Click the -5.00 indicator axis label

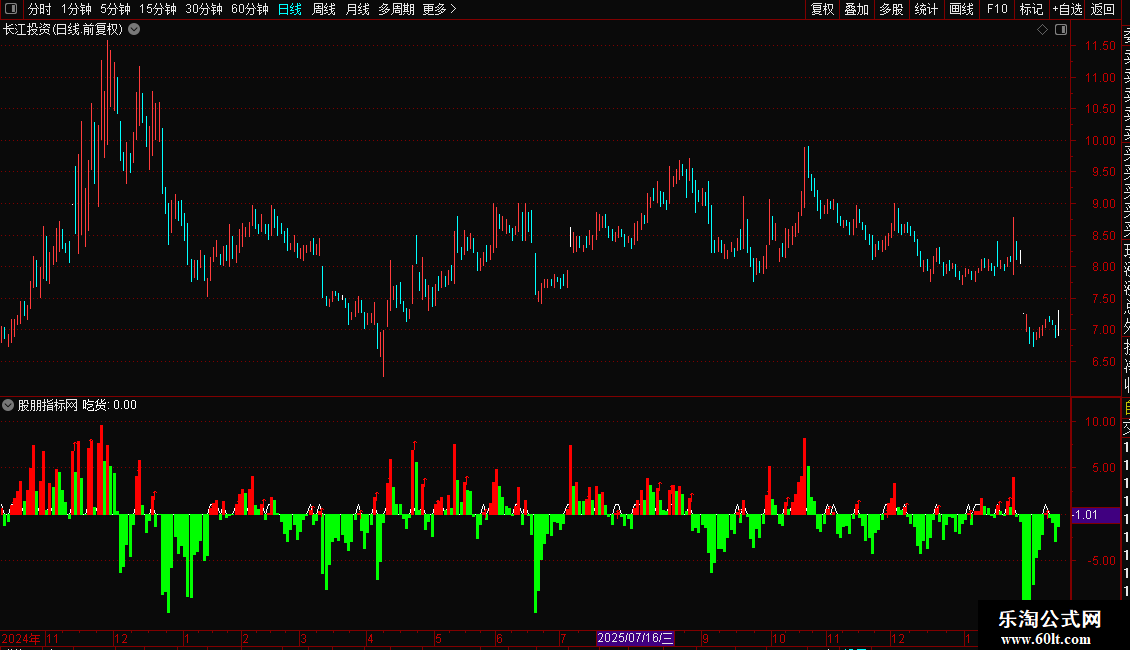1101,561
